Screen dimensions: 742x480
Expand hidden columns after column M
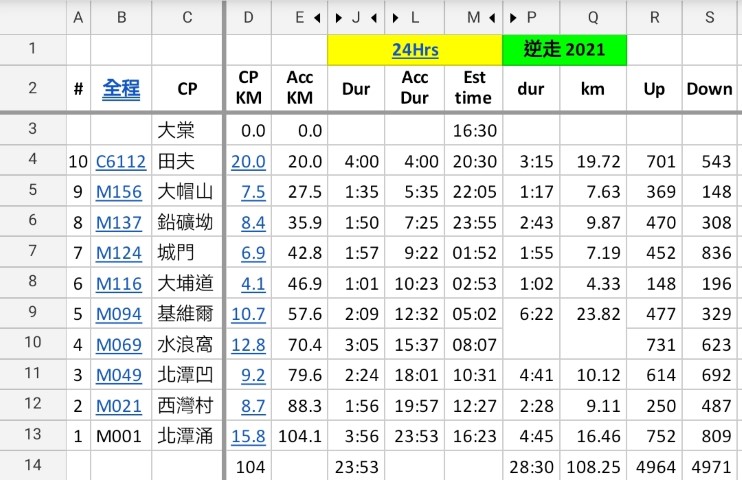click(x=492, y=18)
